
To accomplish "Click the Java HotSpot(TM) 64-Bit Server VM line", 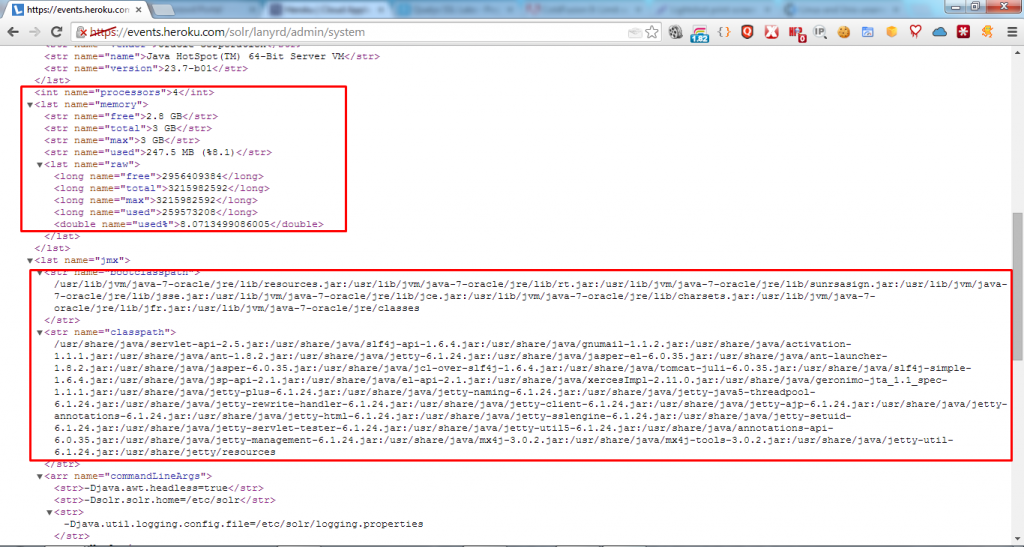I will tap(212, 56).
